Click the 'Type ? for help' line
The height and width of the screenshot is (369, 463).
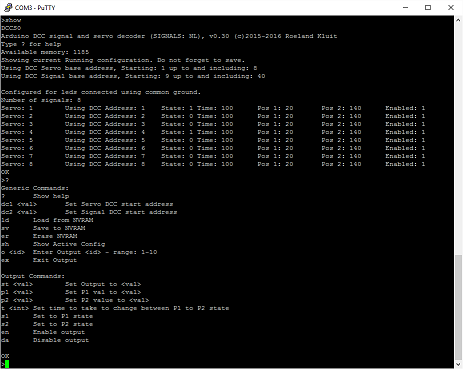(x=31, y=44)
